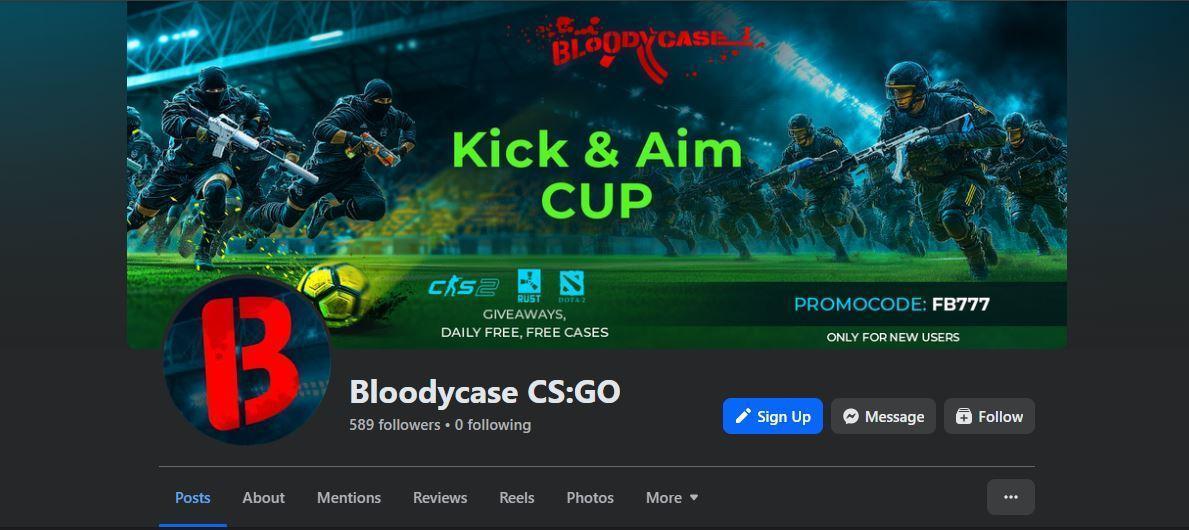Click the More dropdown arrow
Viewport: 1189px width, 530px height.
(x=694, y=498)
